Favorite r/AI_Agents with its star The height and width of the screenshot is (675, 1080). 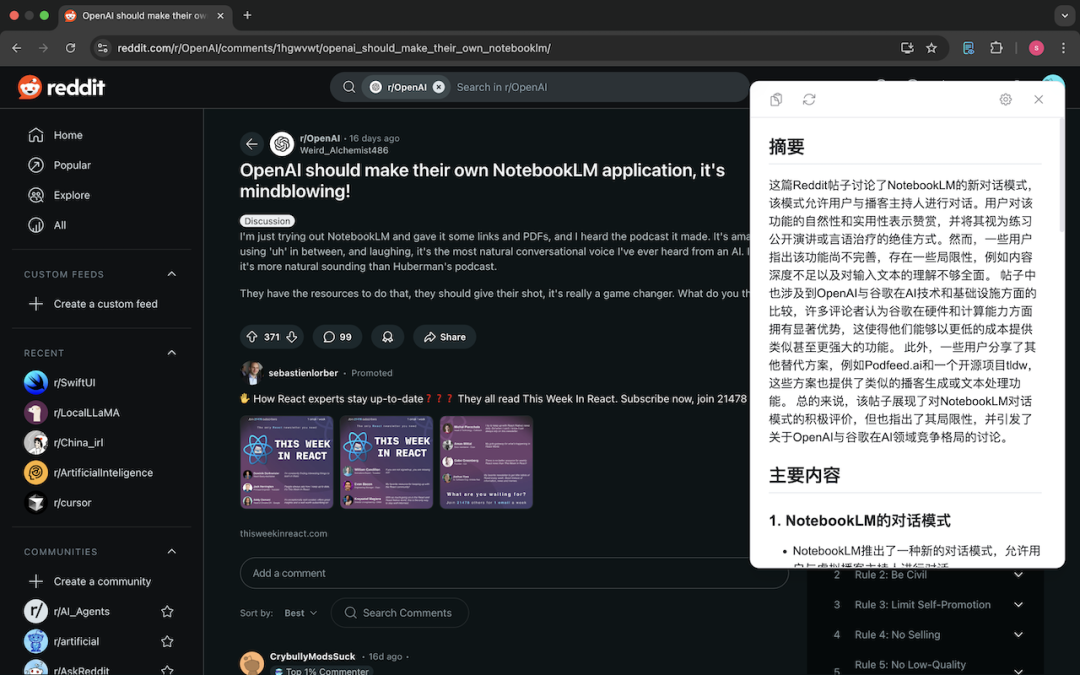coord(167,611)
